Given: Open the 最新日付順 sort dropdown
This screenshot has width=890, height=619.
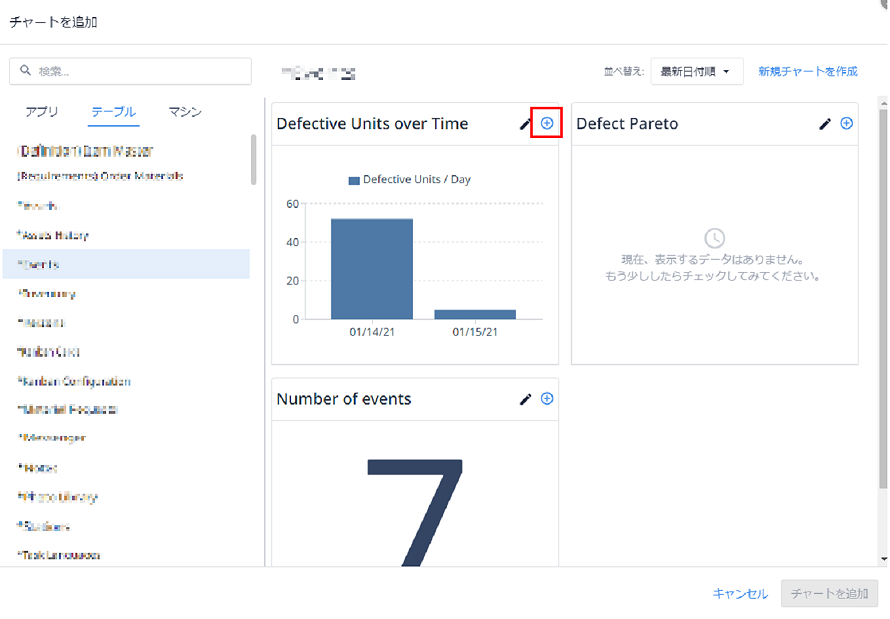Looking at the screenshot, I should (x=696, y=71).
